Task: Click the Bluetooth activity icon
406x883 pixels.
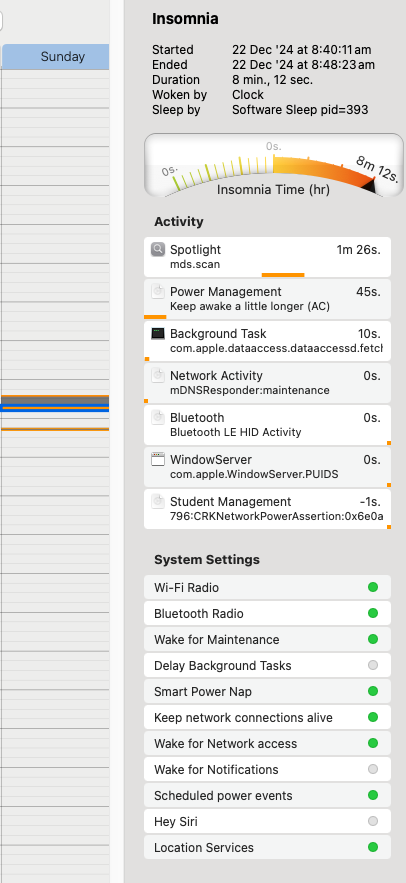Action: 158,417
